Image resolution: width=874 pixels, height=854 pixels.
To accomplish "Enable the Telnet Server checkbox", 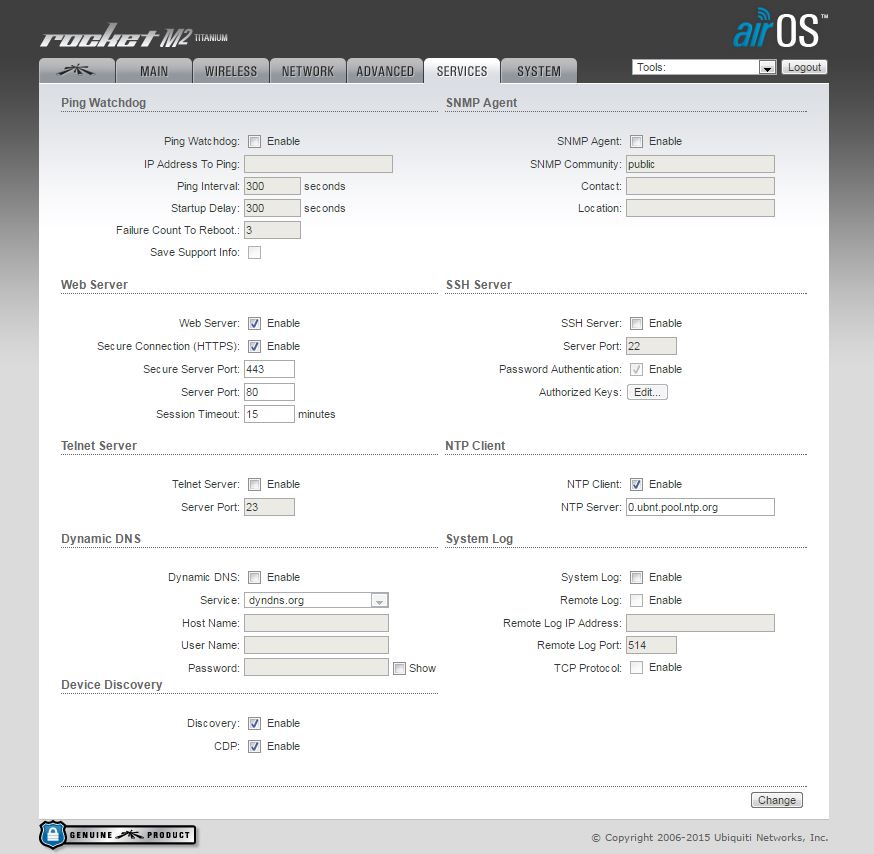I will [254, 484].
